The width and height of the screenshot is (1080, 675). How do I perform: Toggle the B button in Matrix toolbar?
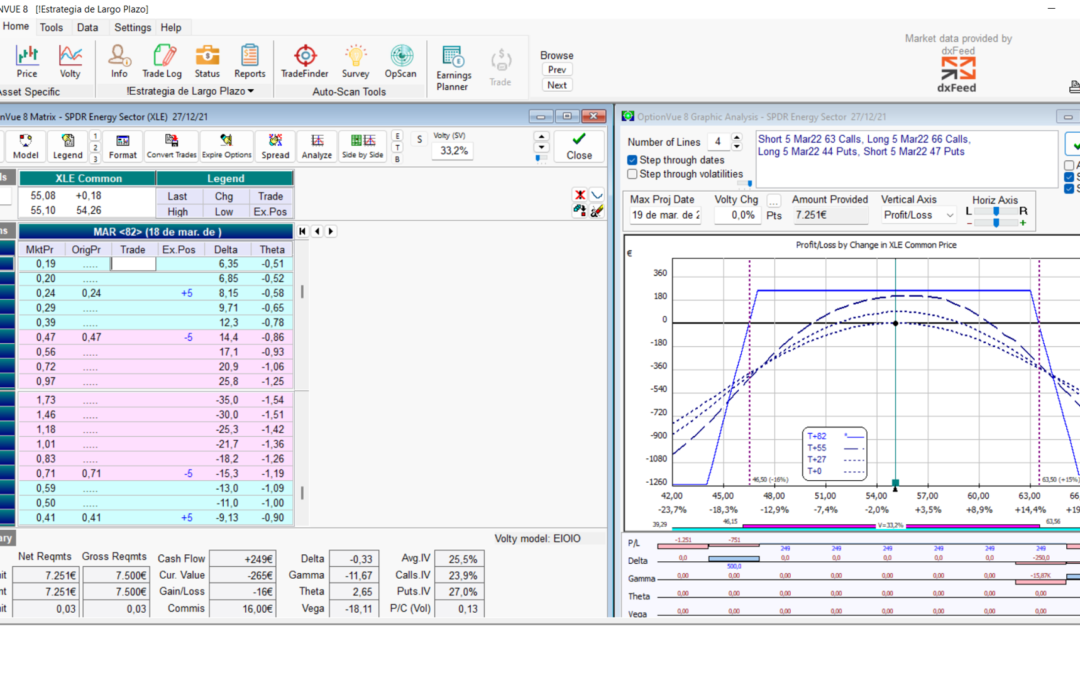(397, 159)
